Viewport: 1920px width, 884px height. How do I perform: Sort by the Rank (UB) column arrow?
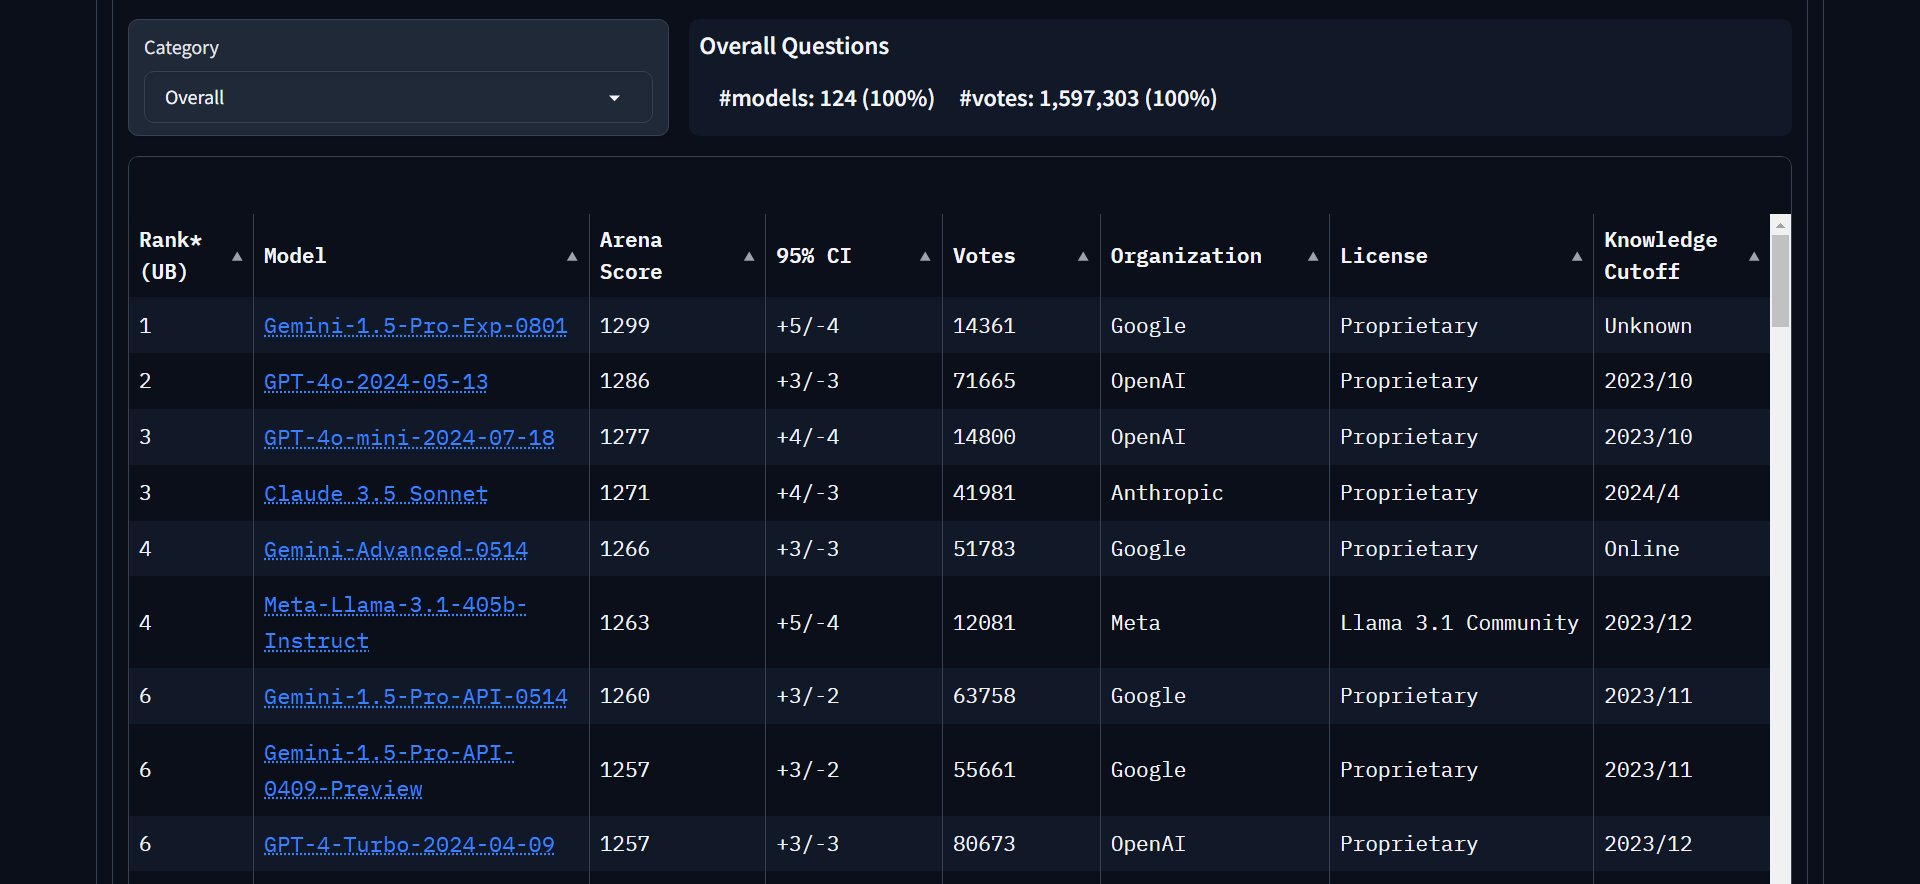coord(237,256)
